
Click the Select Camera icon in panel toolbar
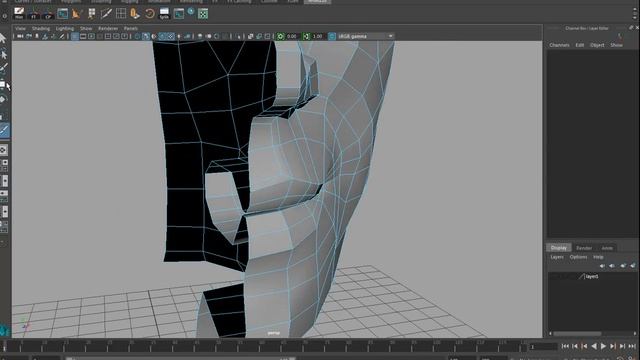[x=20, y=36]
